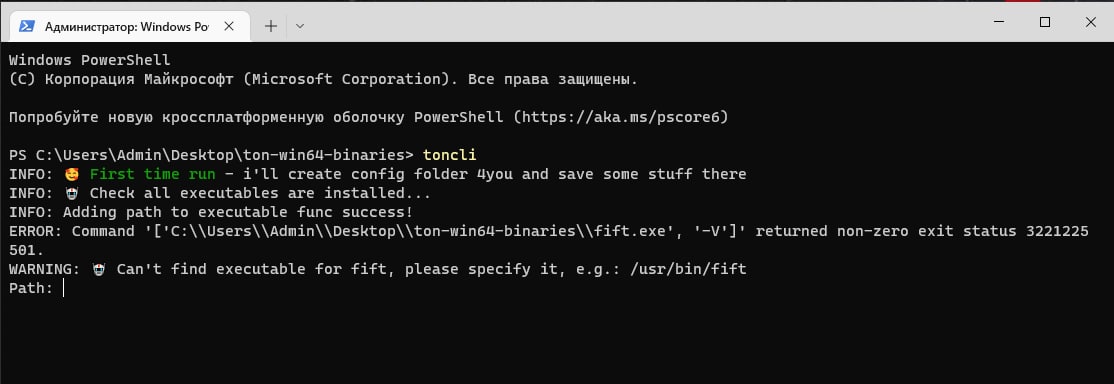Select the Администратор: Windows PowerShell tab
Image resolution: width=1114 pixels, height=384 pixels.
point(126,26)
